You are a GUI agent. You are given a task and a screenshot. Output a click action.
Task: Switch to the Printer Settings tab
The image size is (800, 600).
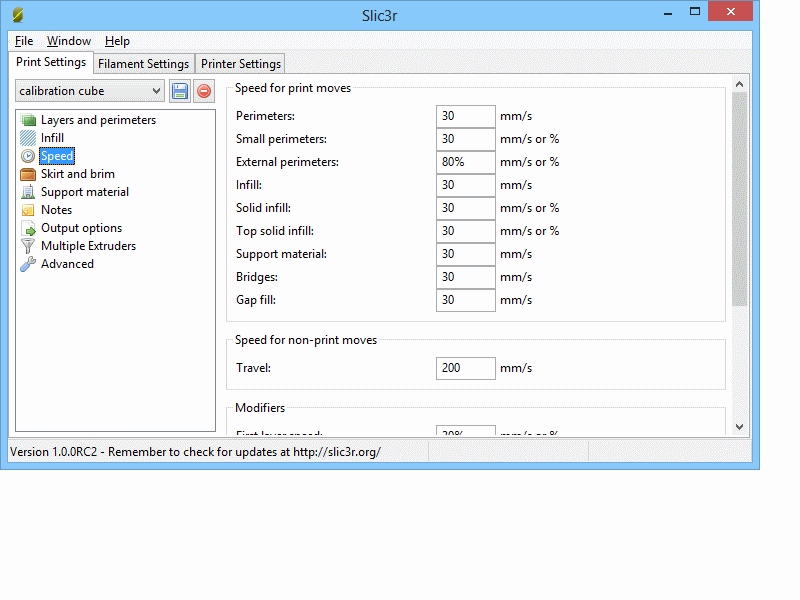241,64
